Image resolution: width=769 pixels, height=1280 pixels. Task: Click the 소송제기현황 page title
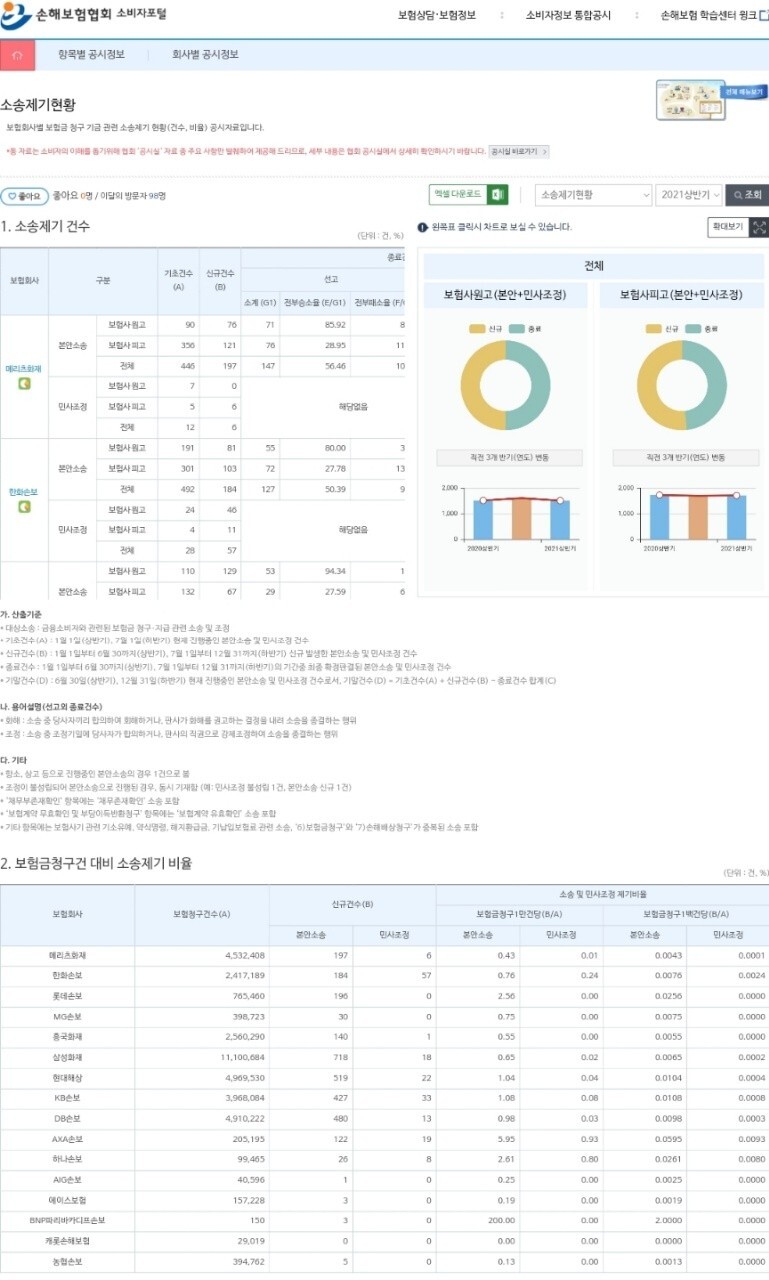(38, 104)
